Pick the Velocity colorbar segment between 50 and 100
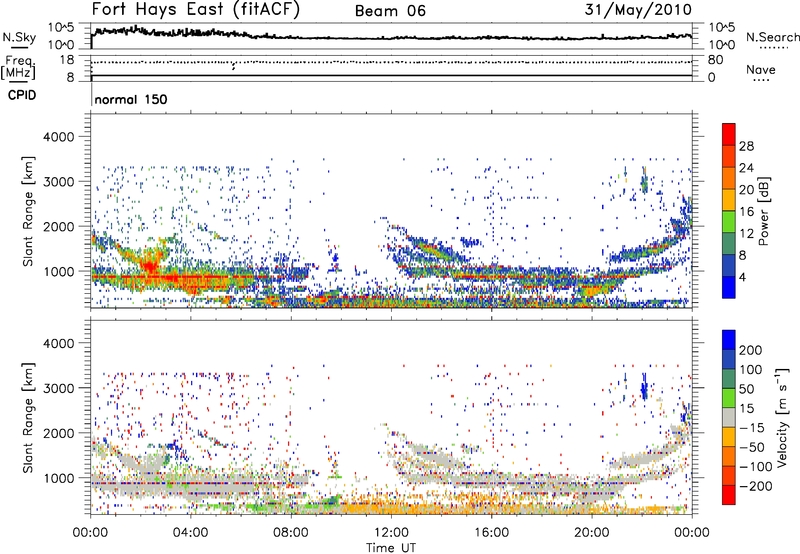The image size is (800, 554). pyautogui.click(x=729, y=378)
